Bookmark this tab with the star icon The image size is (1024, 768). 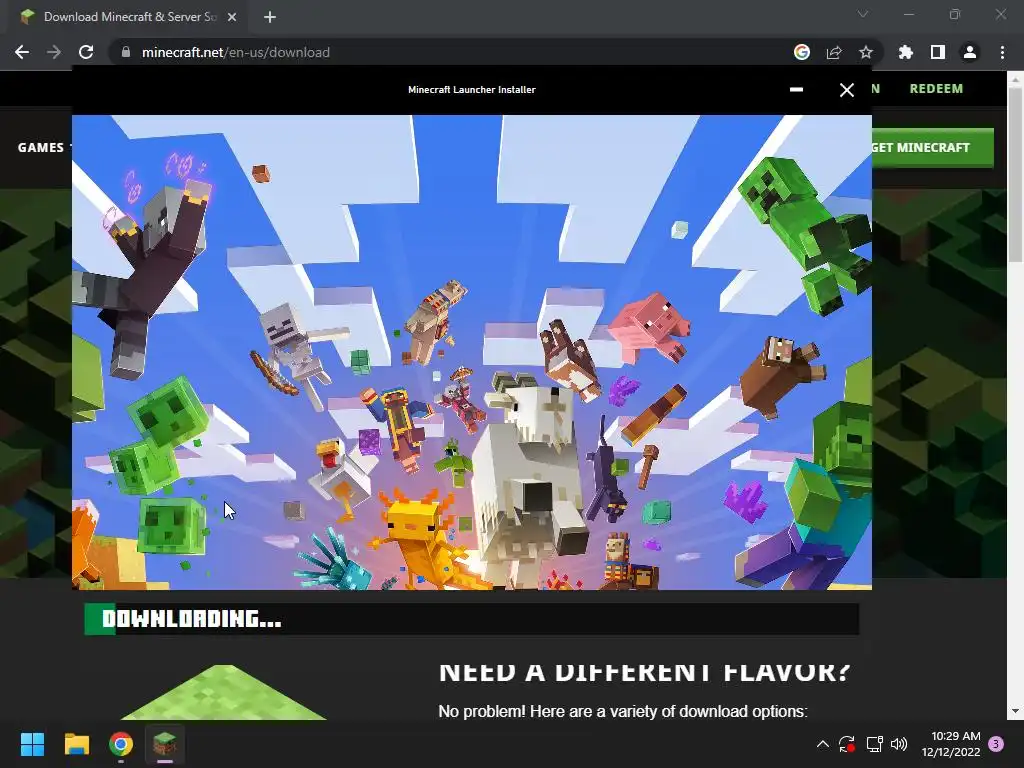pyautogui.click(x=866, y=52)
